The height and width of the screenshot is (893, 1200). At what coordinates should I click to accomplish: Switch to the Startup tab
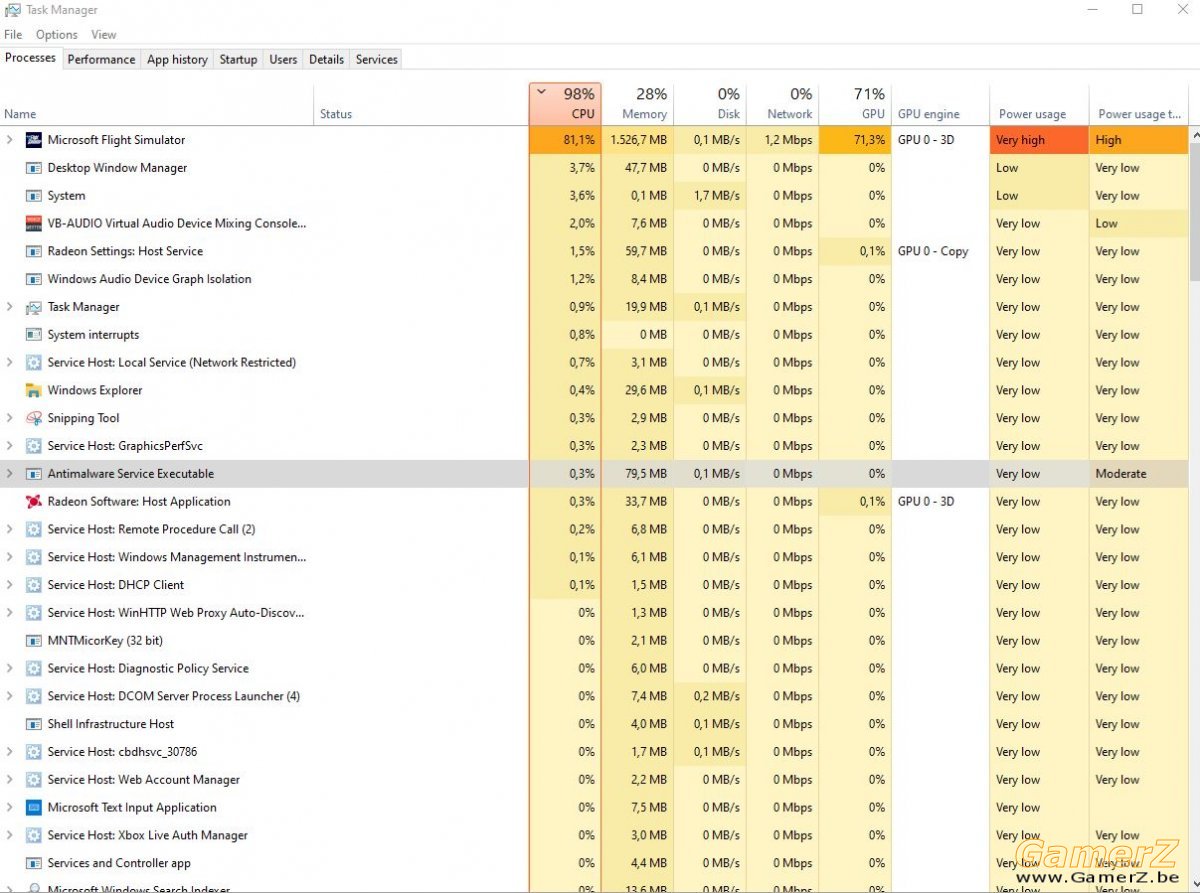[x=238, y=59]
